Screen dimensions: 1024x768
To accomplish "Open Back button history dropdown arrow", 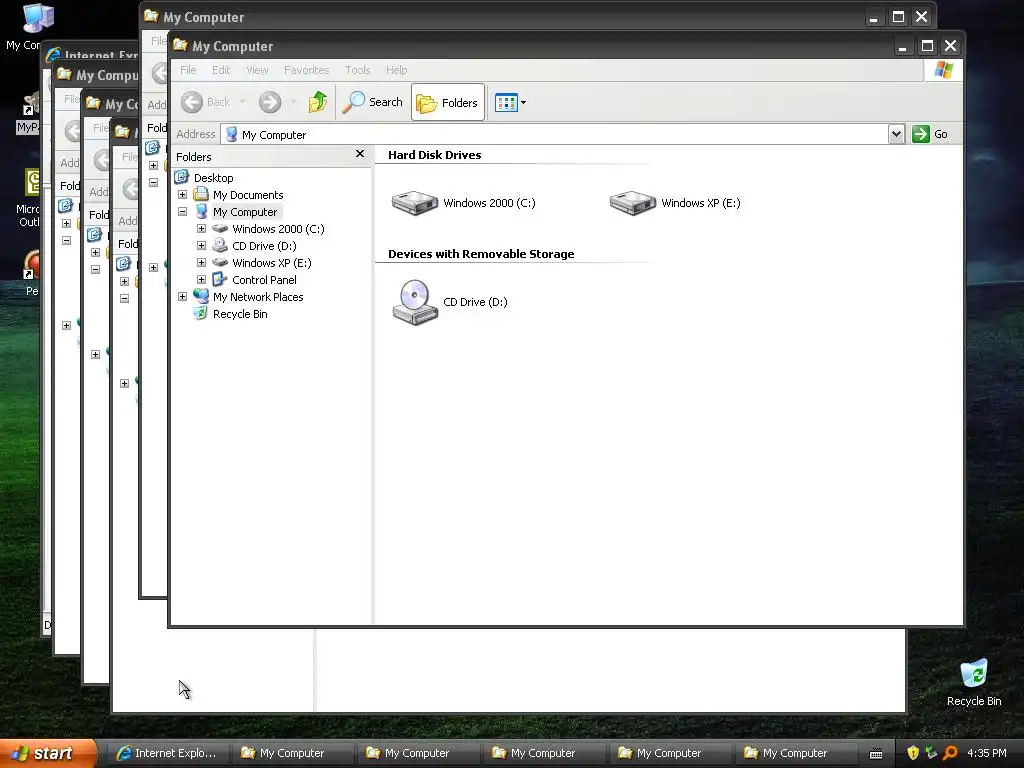I will 243,102.
